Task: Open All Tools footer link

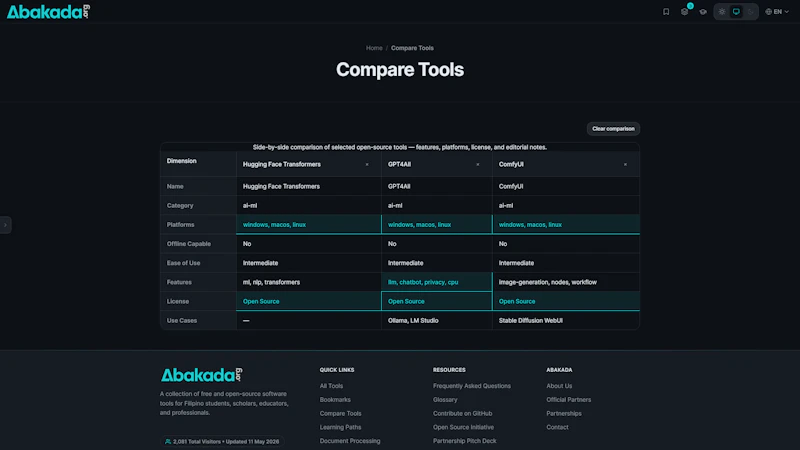Action: 331,386
